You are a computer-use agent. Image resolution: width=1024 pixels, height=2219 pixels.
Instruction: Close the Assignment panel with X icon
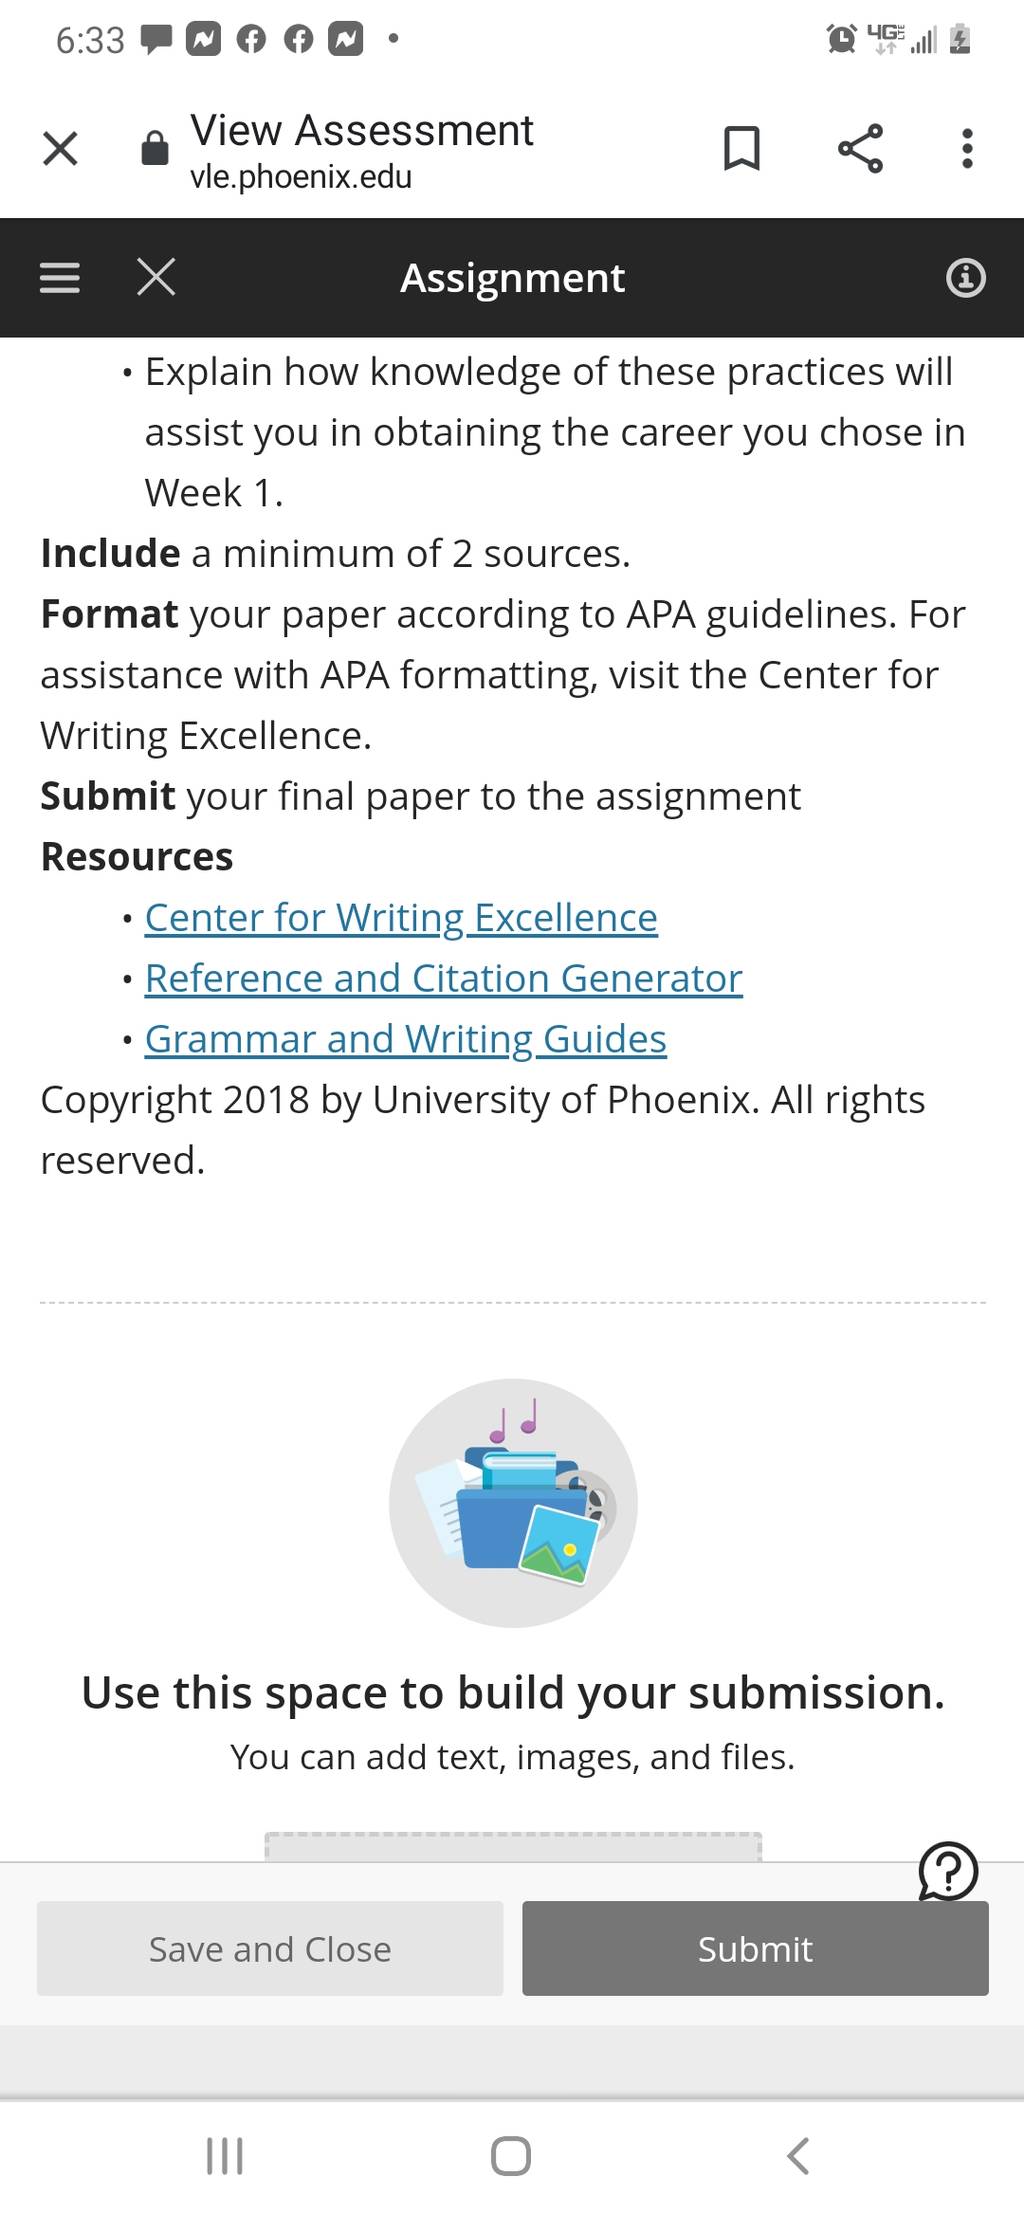tap(156, 277)
